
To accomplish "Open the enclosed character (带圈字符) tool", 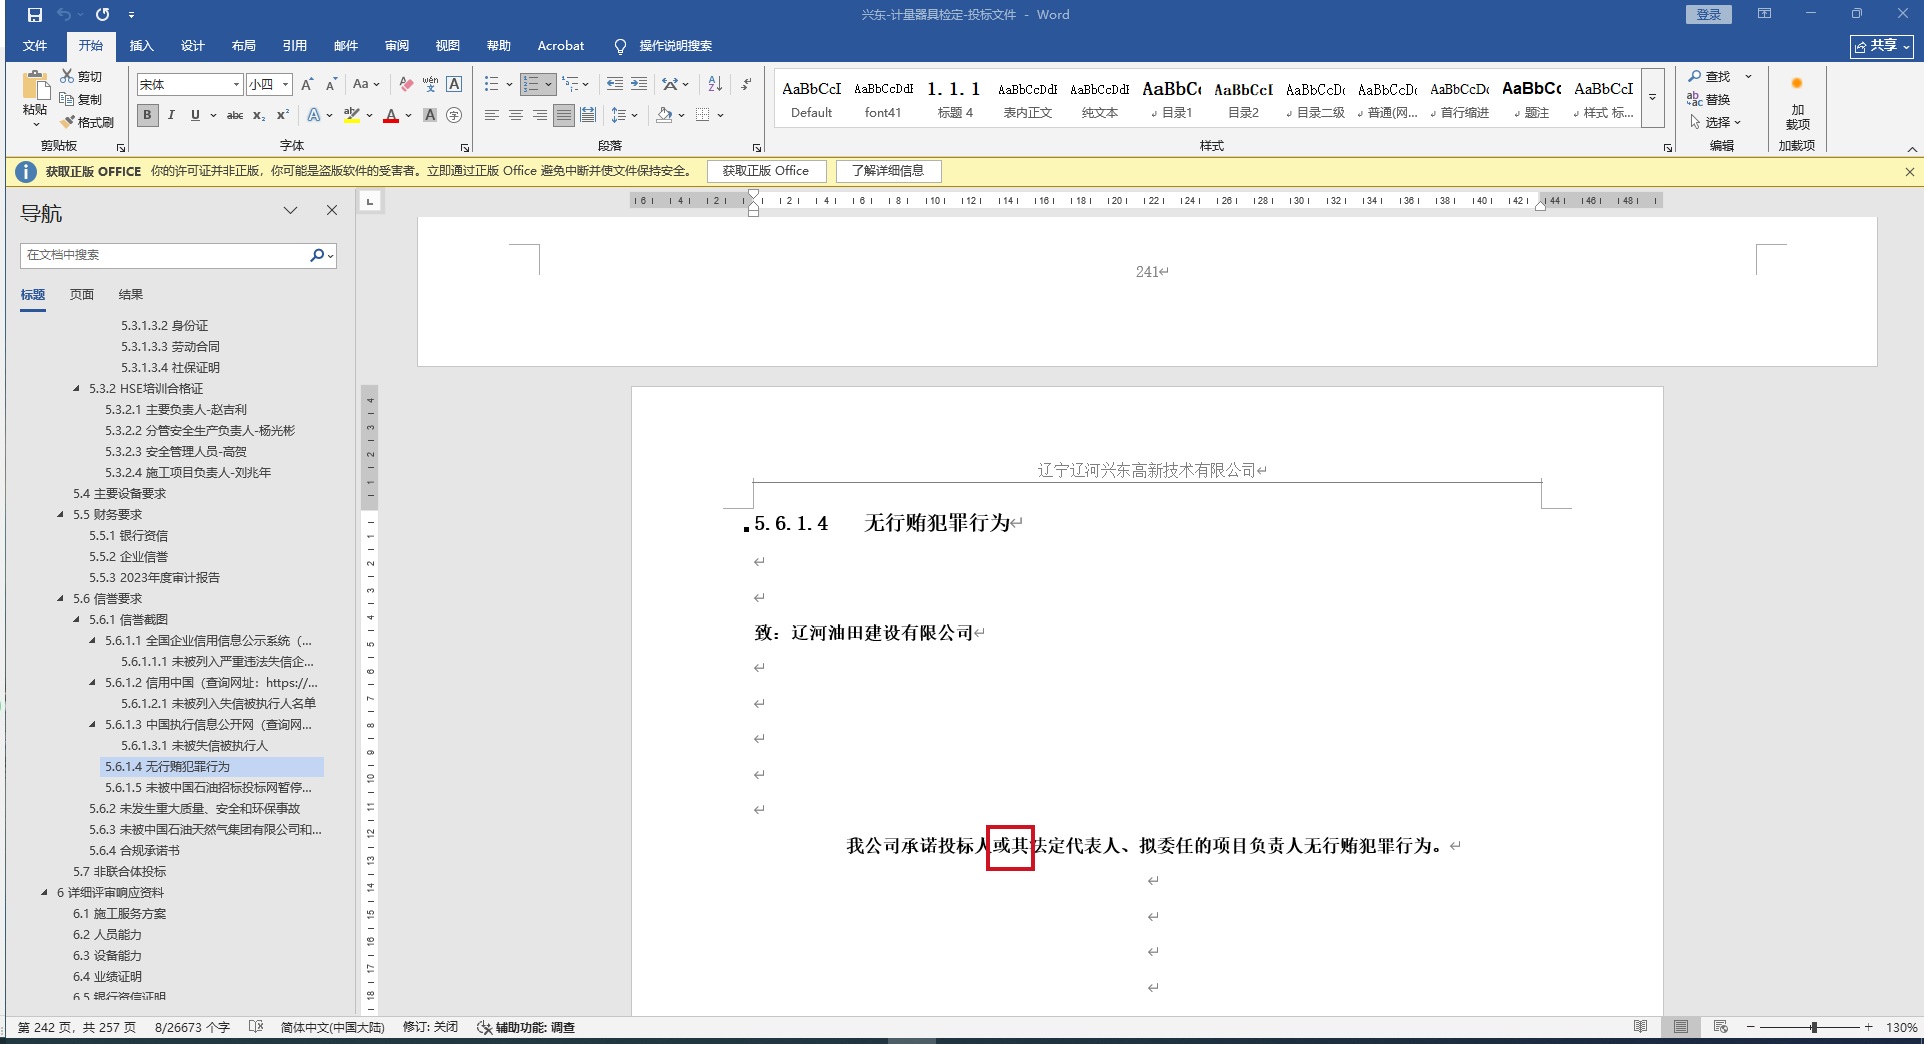I will tap(454, 115).
